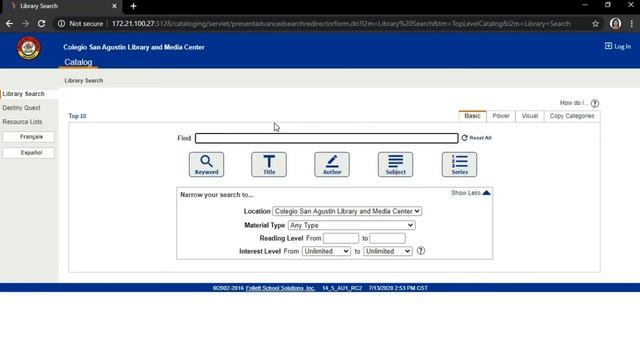Image resolution: width=640 pixels, height=360 pixels.
Task: Open Interest Level From dropdown
Action: click(326, 251)
